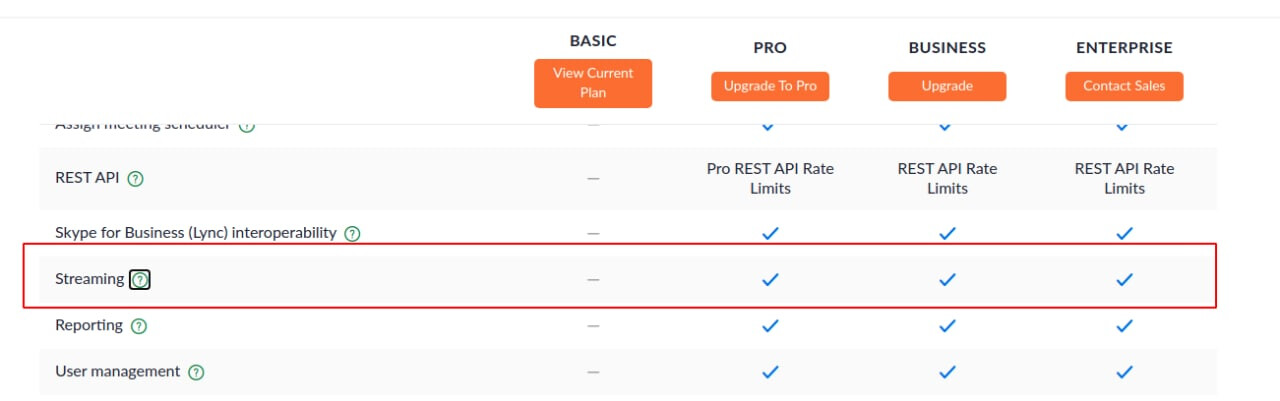Image resolution: width=1280 pixels, height=401 pixels.
Task: Click the Business checkmark for User management
Action: point(947,372)
